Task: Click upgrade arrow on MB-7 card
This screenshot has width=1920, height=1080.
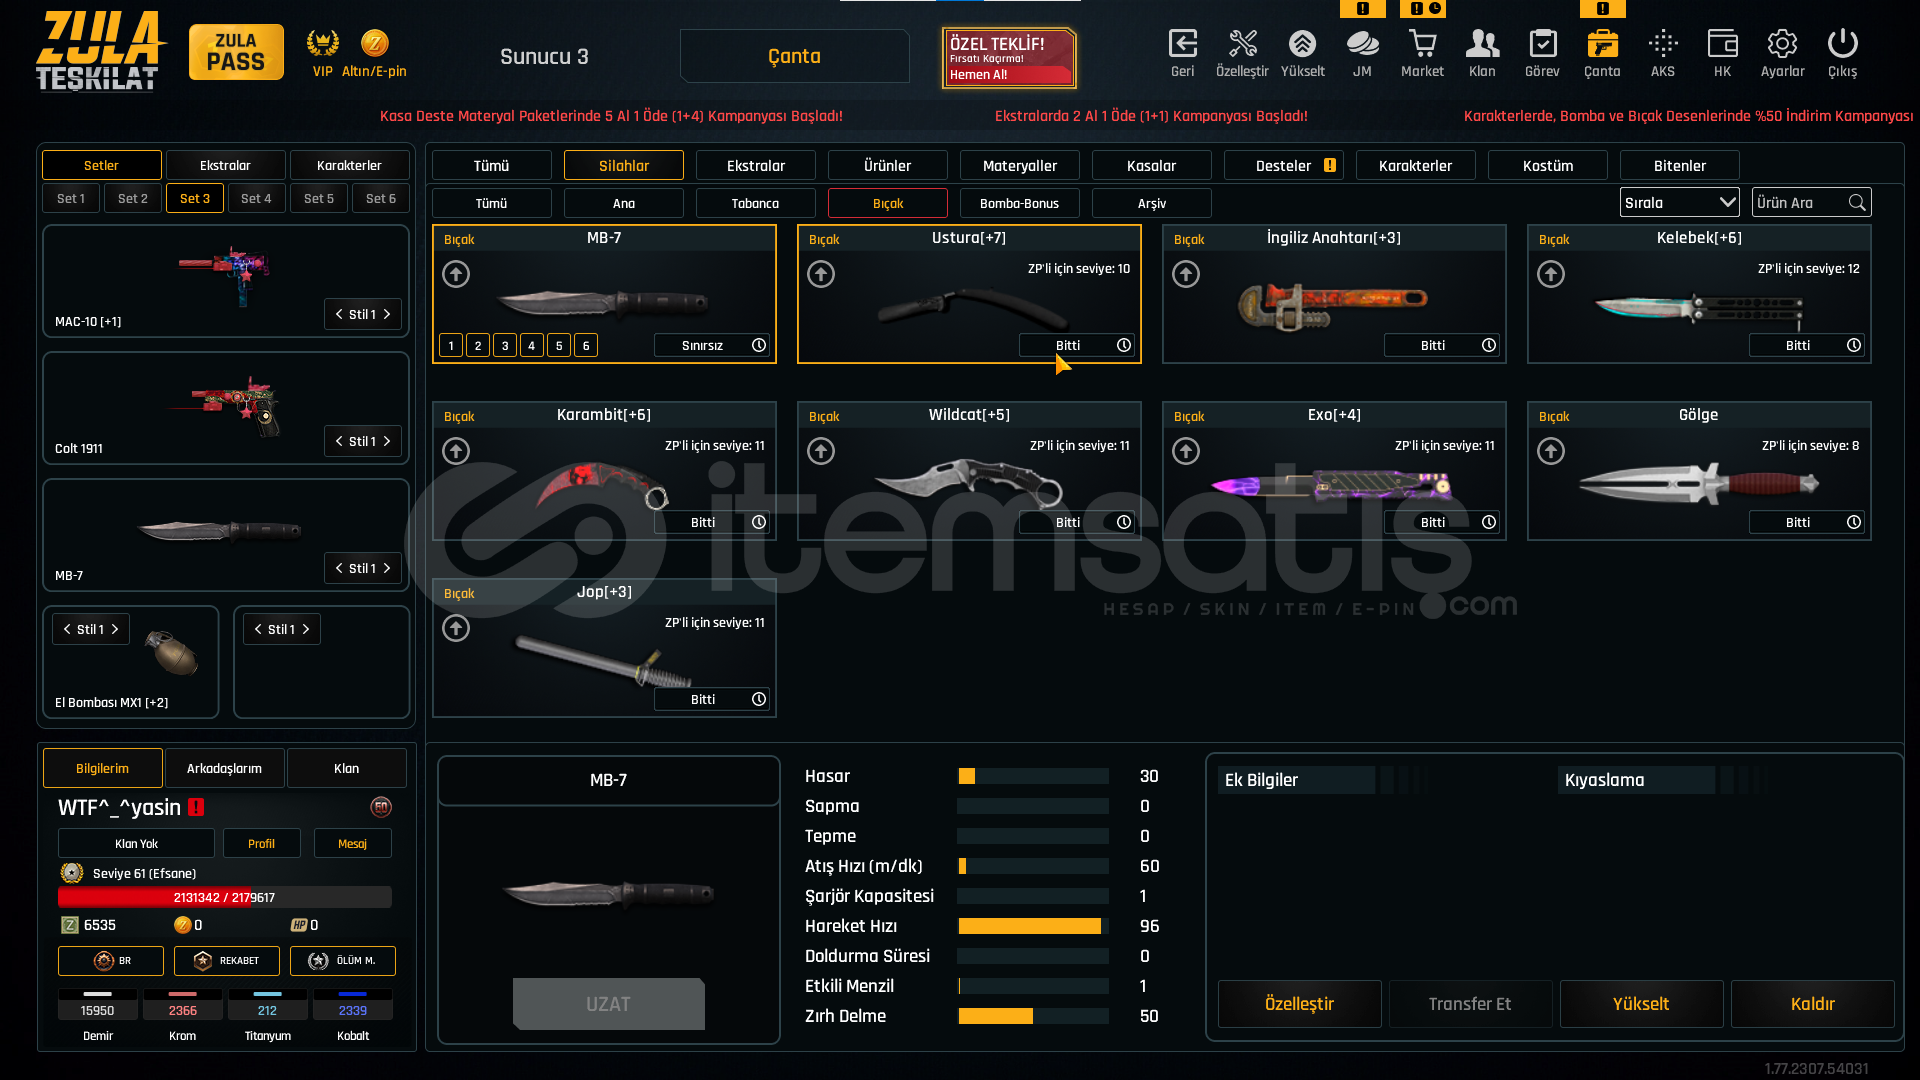Action: pos(456,274)
